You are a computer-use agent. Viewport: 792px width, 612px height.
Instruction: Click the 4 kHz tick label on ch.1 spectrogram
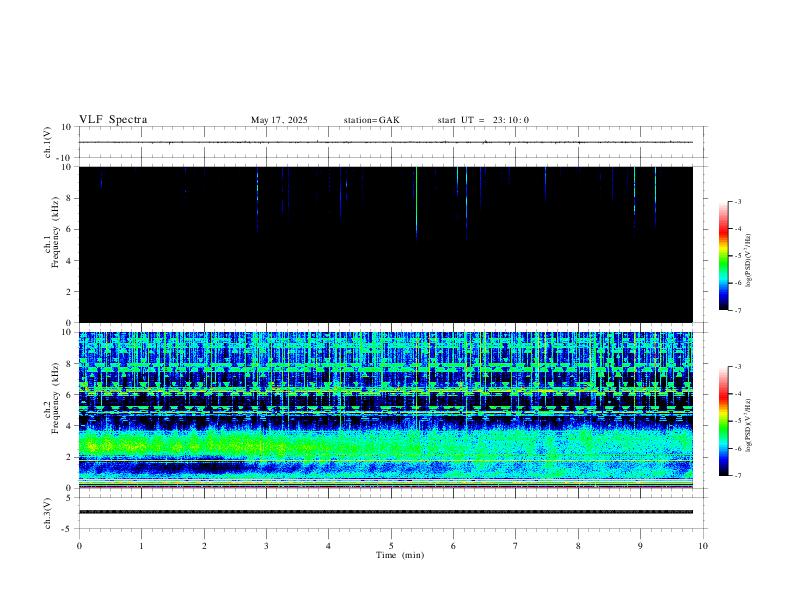click(x=70, y=261)
